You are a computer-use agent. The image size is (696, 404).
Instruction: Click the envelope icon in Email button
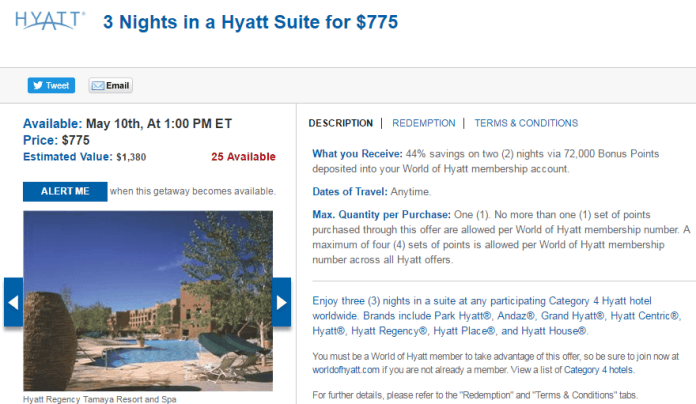pyautogui.click(x=98, y=86)
